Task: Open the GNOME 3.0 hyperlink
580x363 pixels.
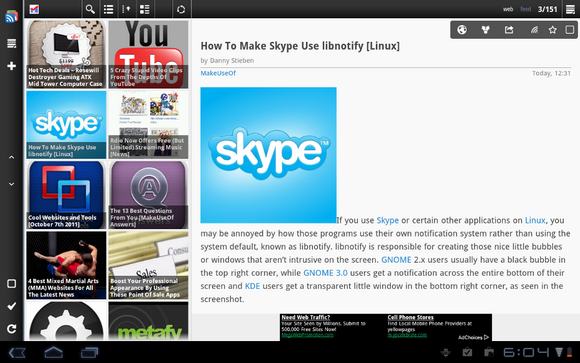Action: click(x=325, y=273)
